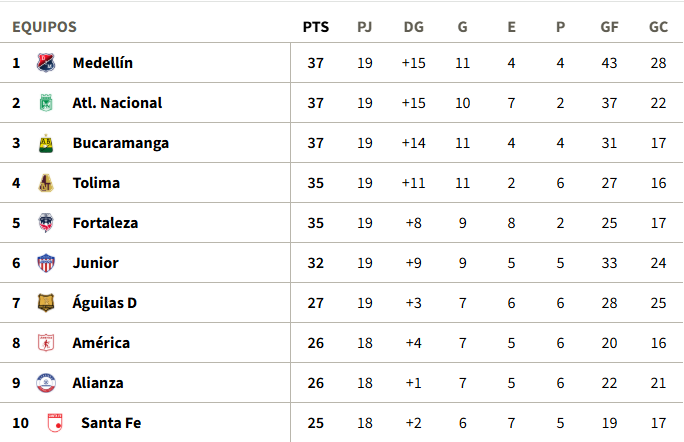Click the Alianza team crest icon
684x442 pixels.
tap(45, 383)
